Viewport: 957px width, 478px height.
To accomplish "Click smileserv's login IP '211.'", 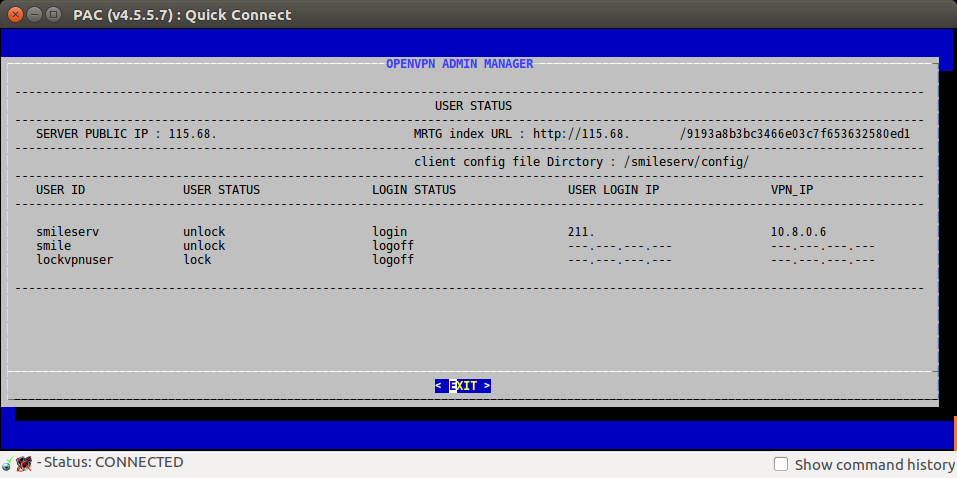I will (581, 232).
